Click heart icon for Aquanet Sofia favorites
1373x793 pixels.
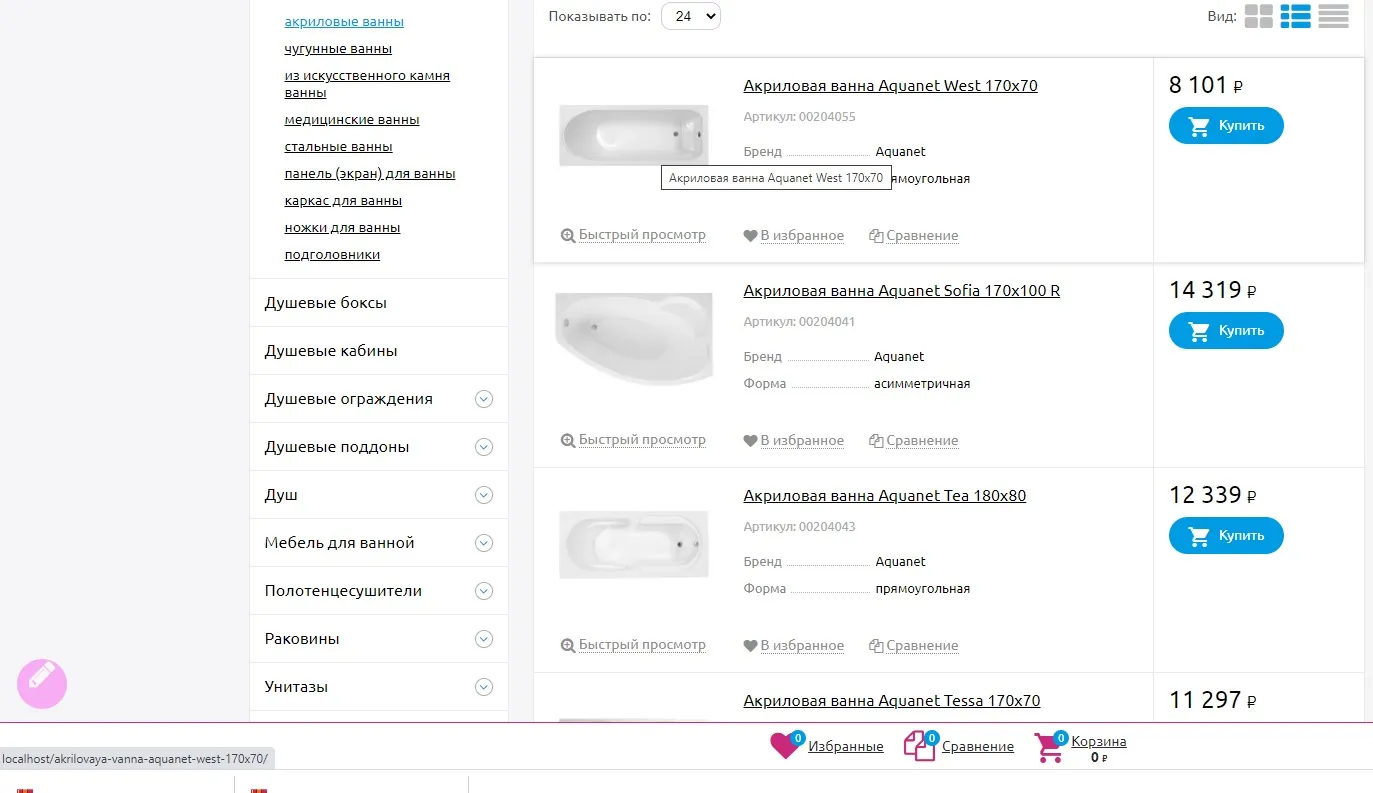750,441
